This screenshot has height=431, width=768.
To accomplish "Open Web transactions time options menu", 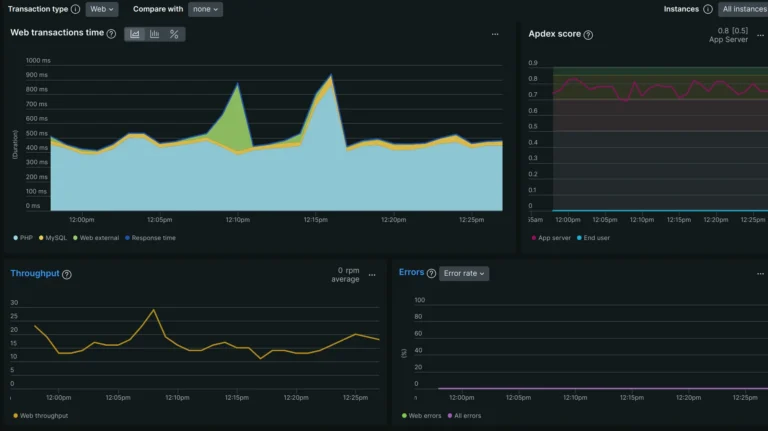I will tap(495, 34).
